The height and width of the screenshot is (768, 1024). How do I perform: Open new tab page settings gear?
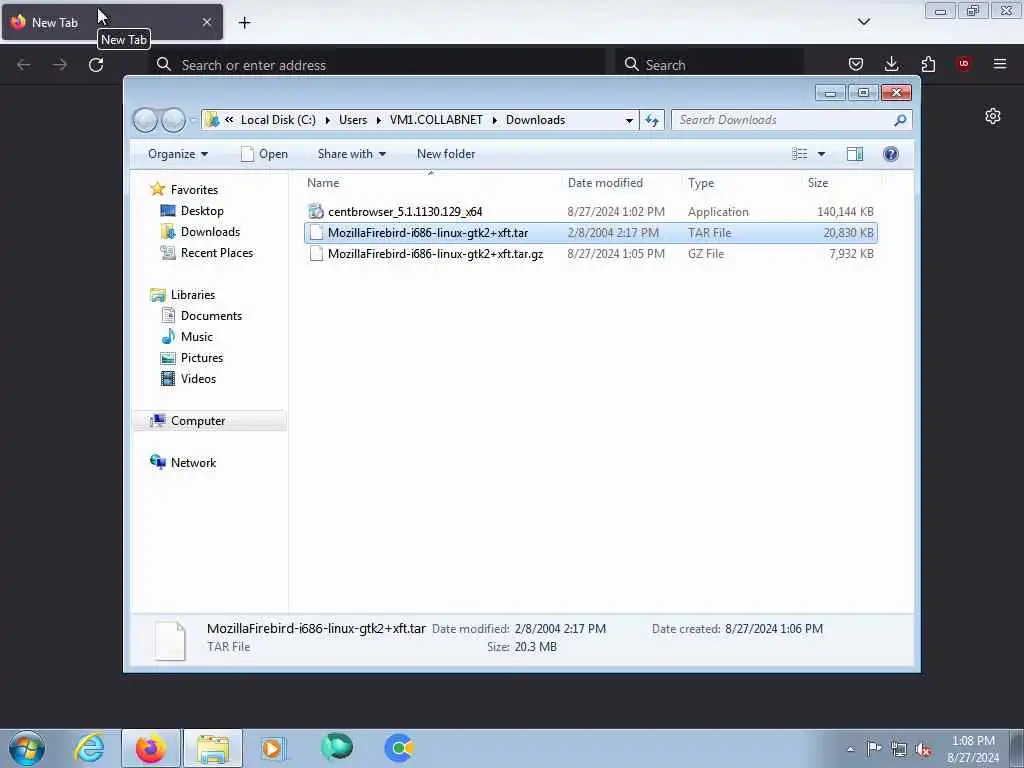pos(993,116)
